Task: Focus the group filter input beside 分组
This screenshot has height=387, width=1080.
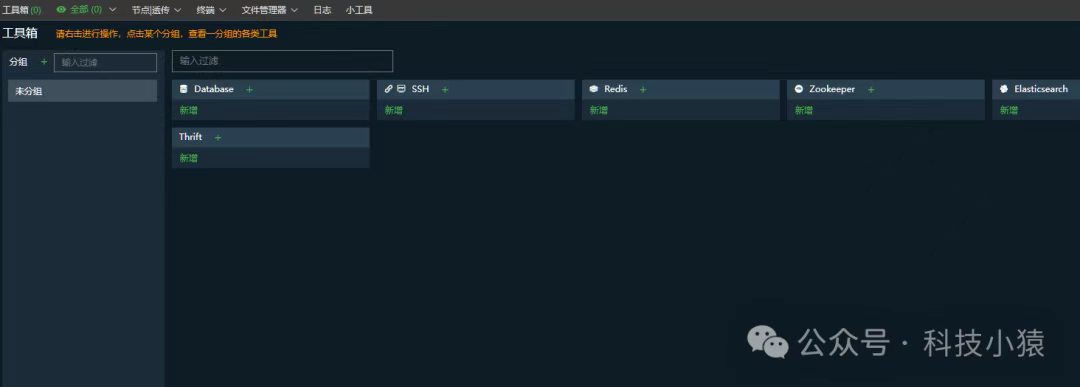Action: (105, 62)
